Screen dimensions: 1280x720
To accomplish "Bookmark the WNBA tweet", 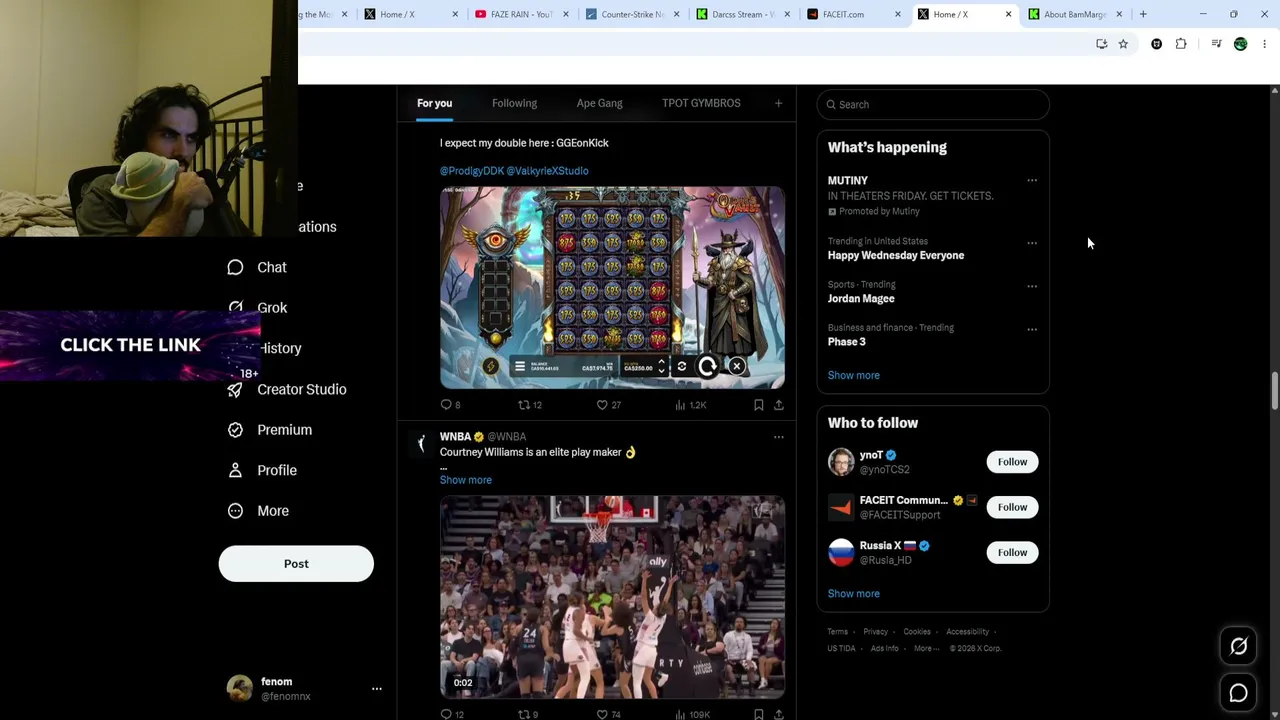I will pyautogui.click(x=758, y=714).
